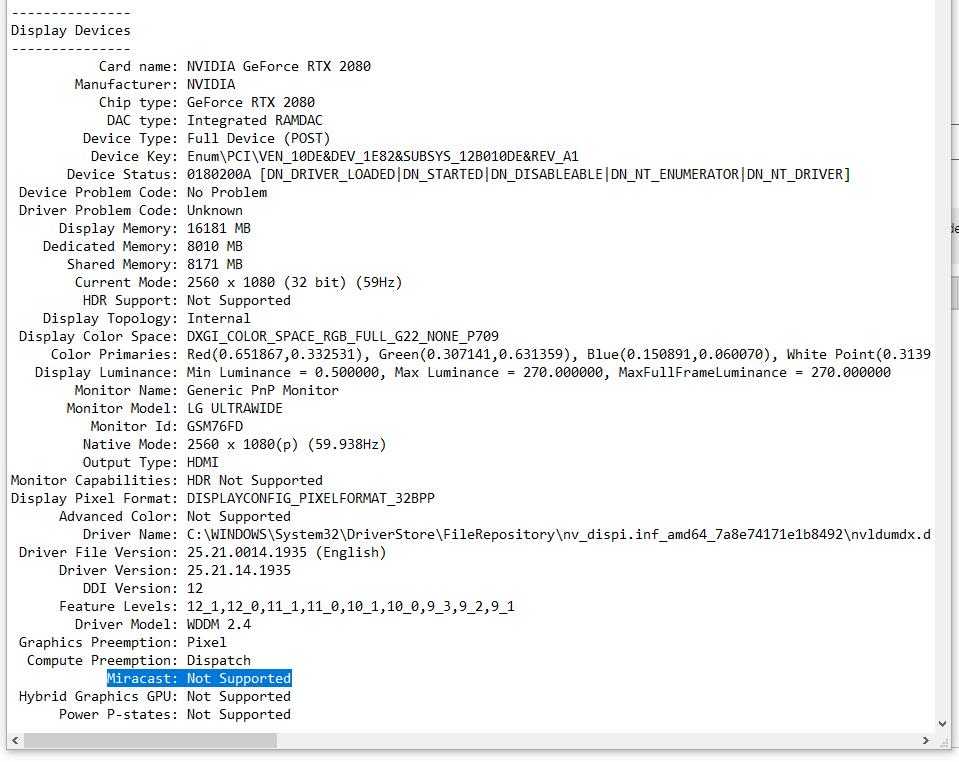The image size is (959, 762).
Task: Click Feature Levels value 12_1,12_0,11_1 list
Action: 350,607
